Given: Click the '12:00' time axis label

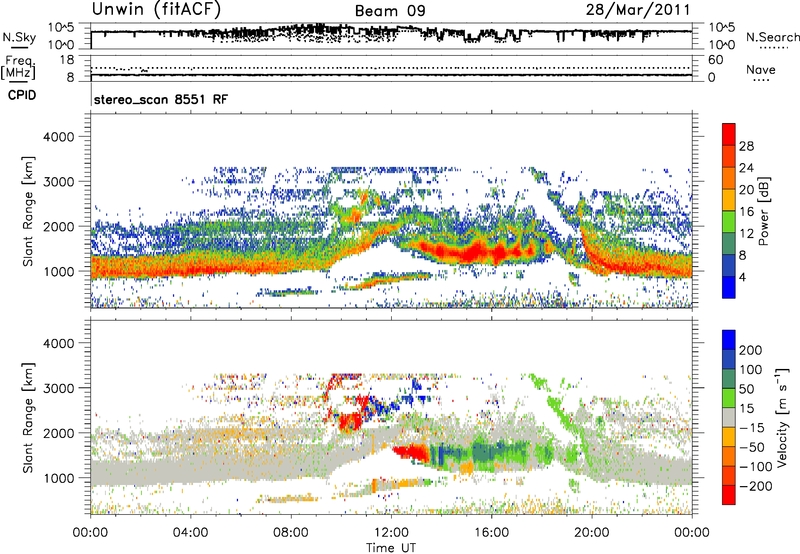Looking at the screenshot, I should click(x=391, y=533).
